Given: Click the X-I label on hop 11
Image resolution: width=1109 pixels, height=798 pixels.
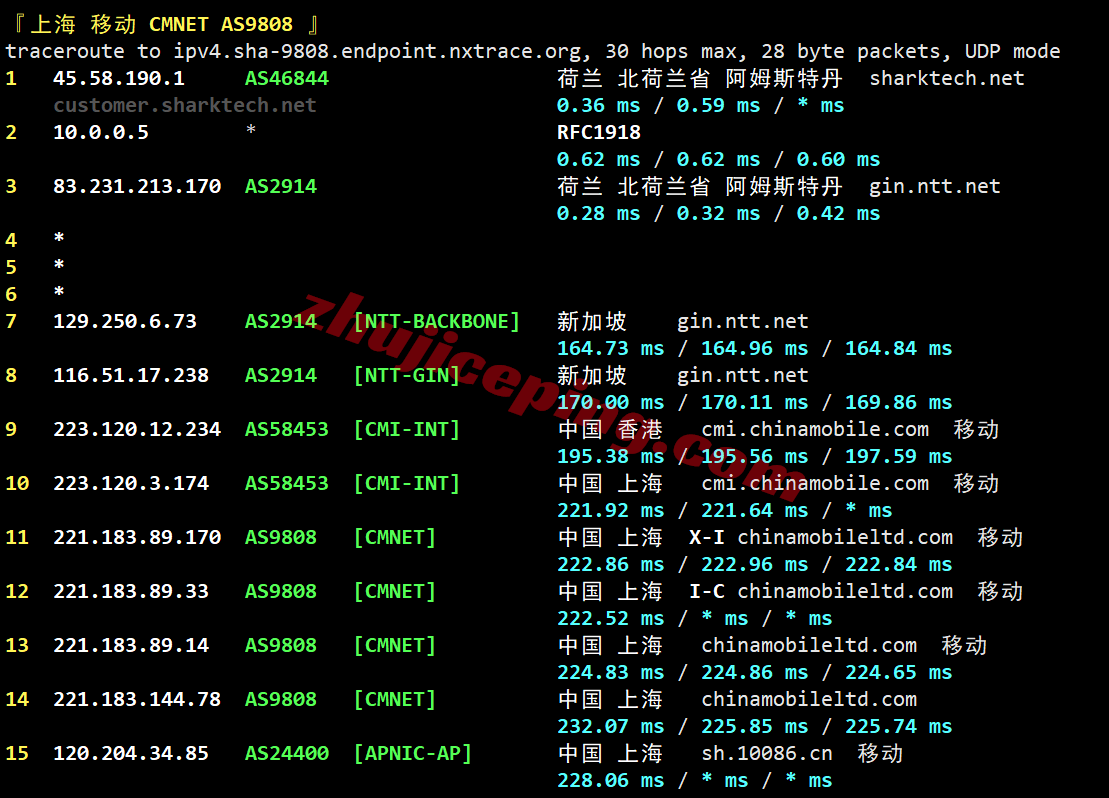Looking at the screenshot, I should point(707,538).
